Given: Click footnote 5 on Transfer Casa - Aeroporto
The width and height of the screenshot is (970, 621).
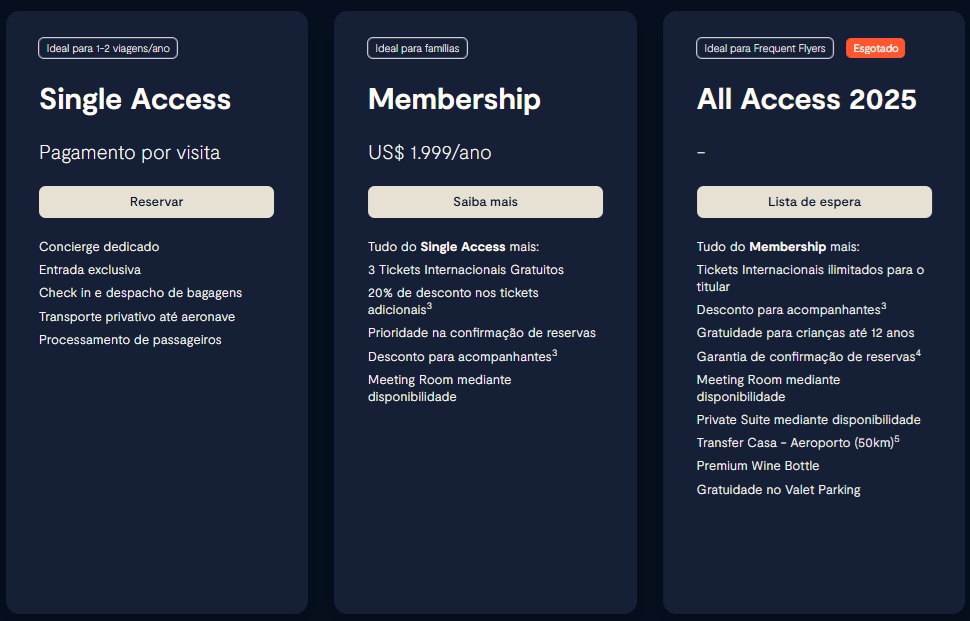Looking at the screenshot, I should pos(897,439).
